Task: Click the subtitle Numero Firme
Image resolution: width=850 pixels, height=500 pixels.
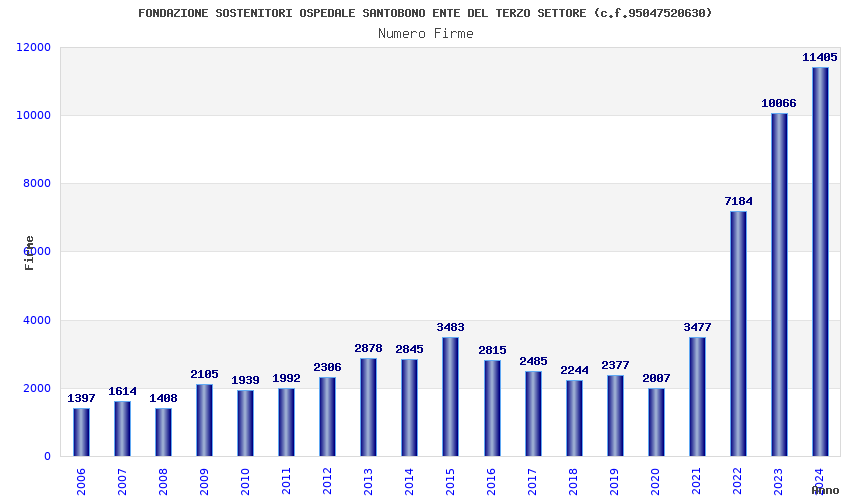Action: (x=426, y=34)
